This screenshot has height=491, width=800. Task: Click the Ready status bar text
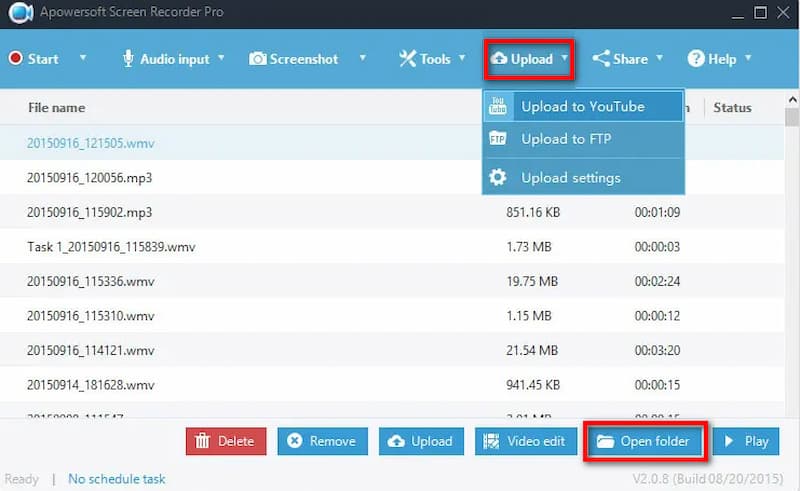21,479
